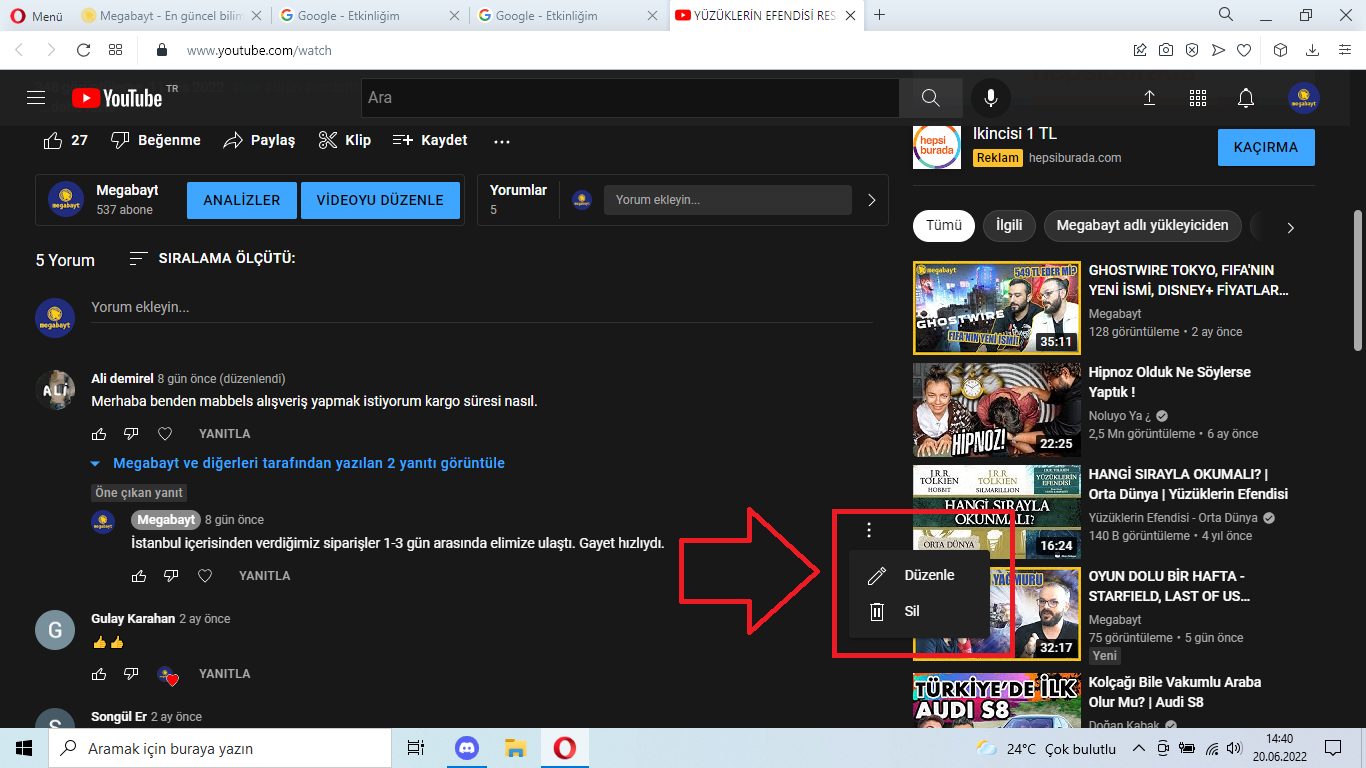Open the Discord taskbar icon
Screen dimensions: 1366x768
pyautogui.click(x=467, y=748)
